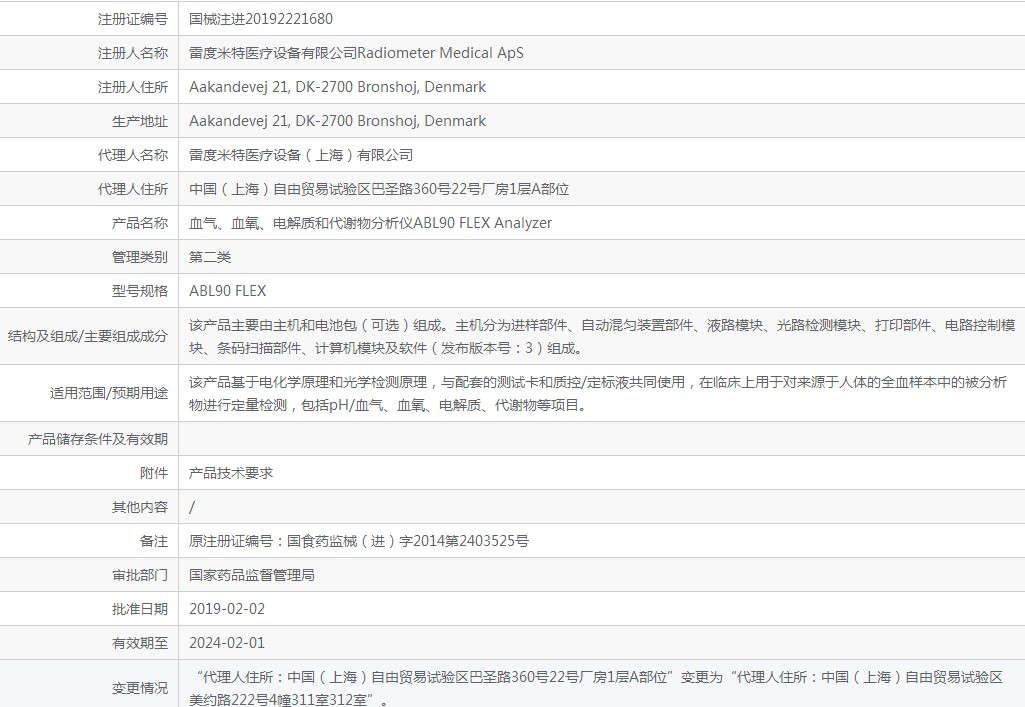This screenshot has width=1025, height=707.
Task: Click the model value in 型号规格 row
Action: tap(227, 291)
